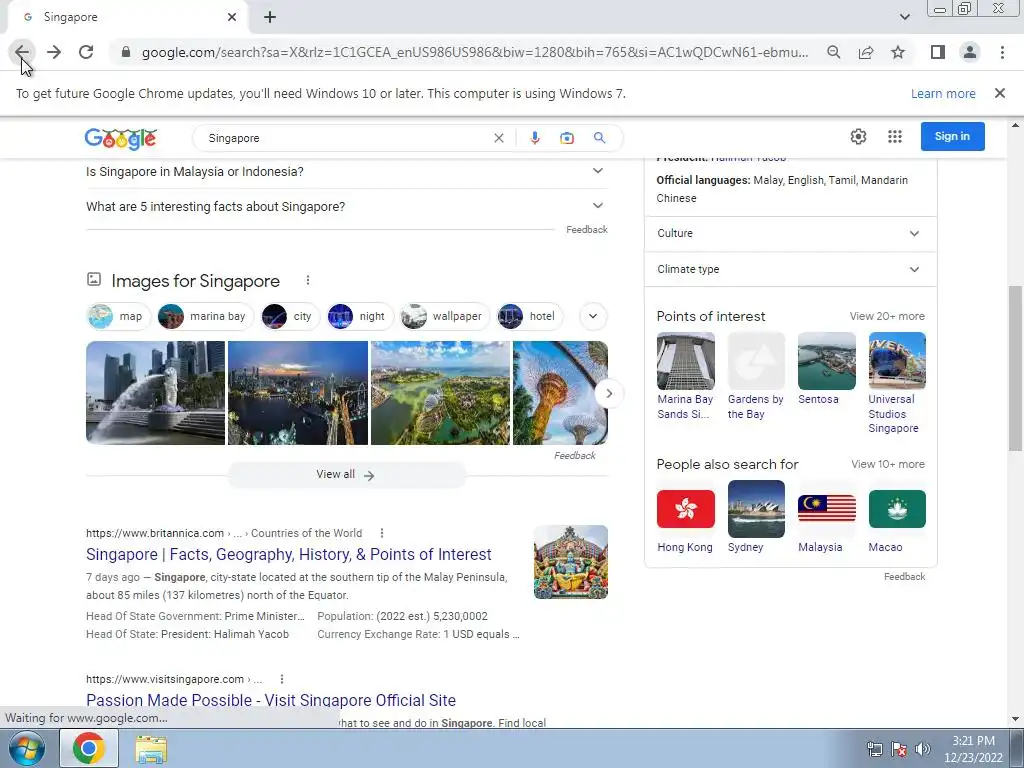Open the tab search dropdown arrow
Image resolution: width=1024 pixels, height=768 pixels.
coord(904,17)
